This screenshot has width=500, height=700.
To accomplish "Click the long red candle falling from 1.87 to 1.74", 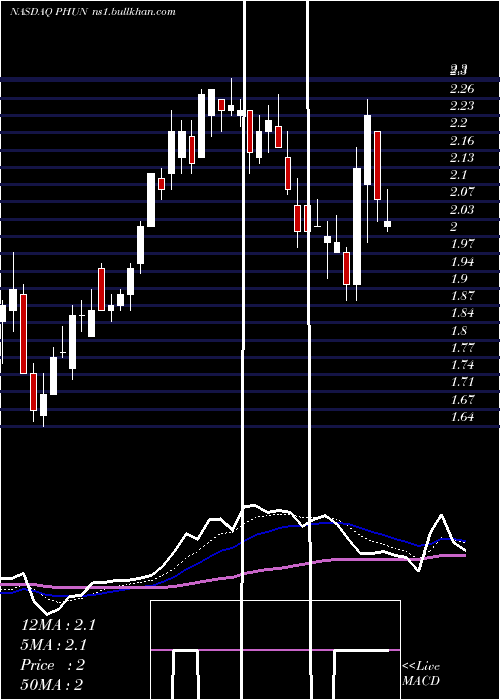I will [x=23, y=333].
